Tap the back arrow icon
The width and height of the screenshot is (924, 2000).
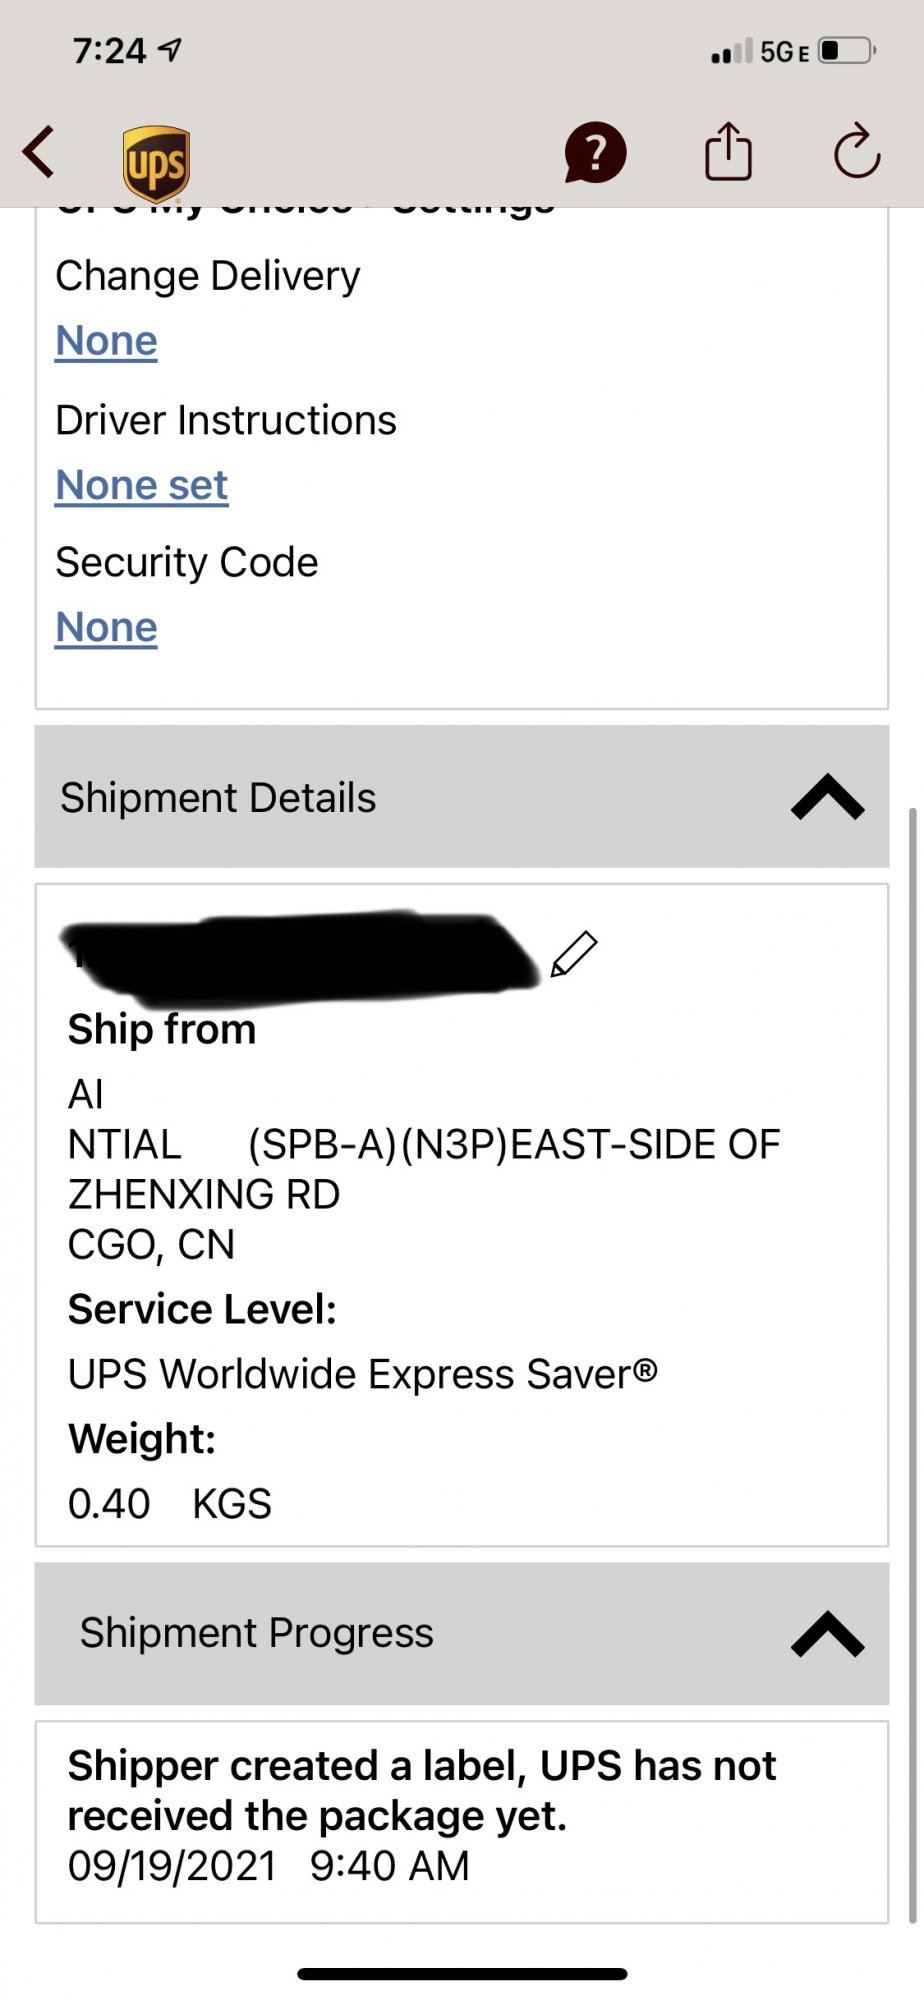(x=39, y=152)
